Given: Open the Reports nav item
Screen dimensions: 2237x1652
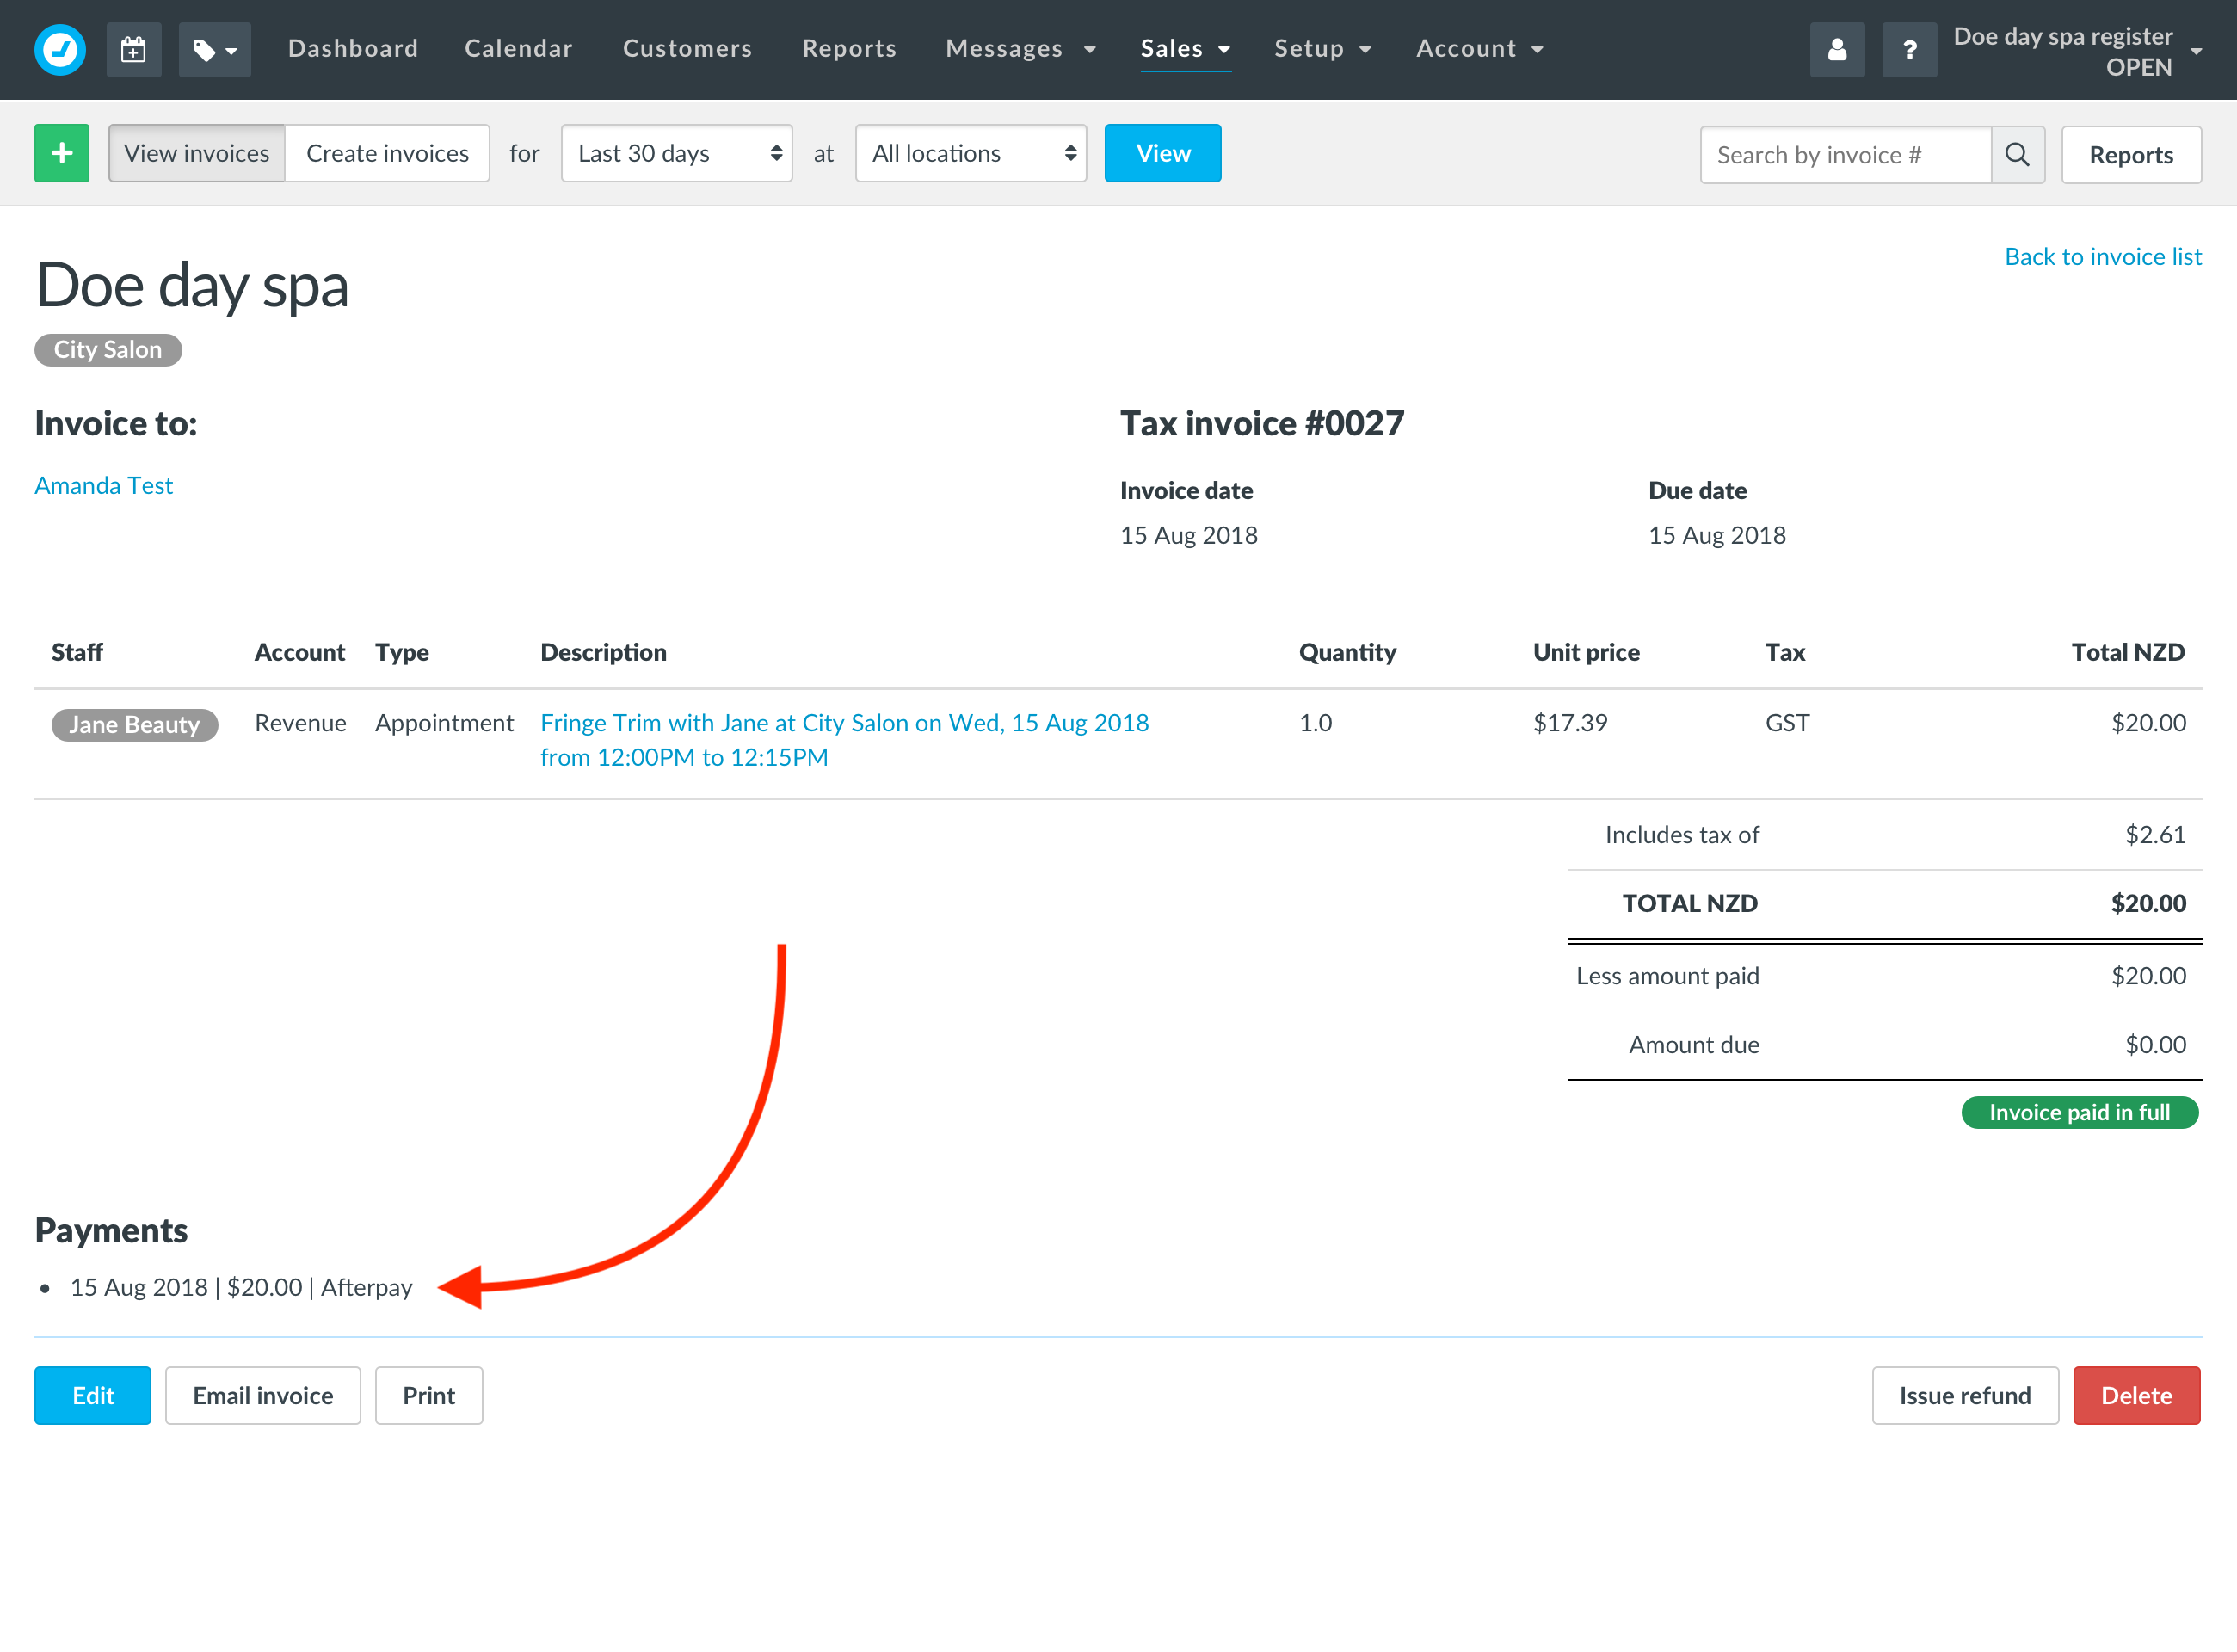Looking at the screenshot, I should tap(849, 48).
